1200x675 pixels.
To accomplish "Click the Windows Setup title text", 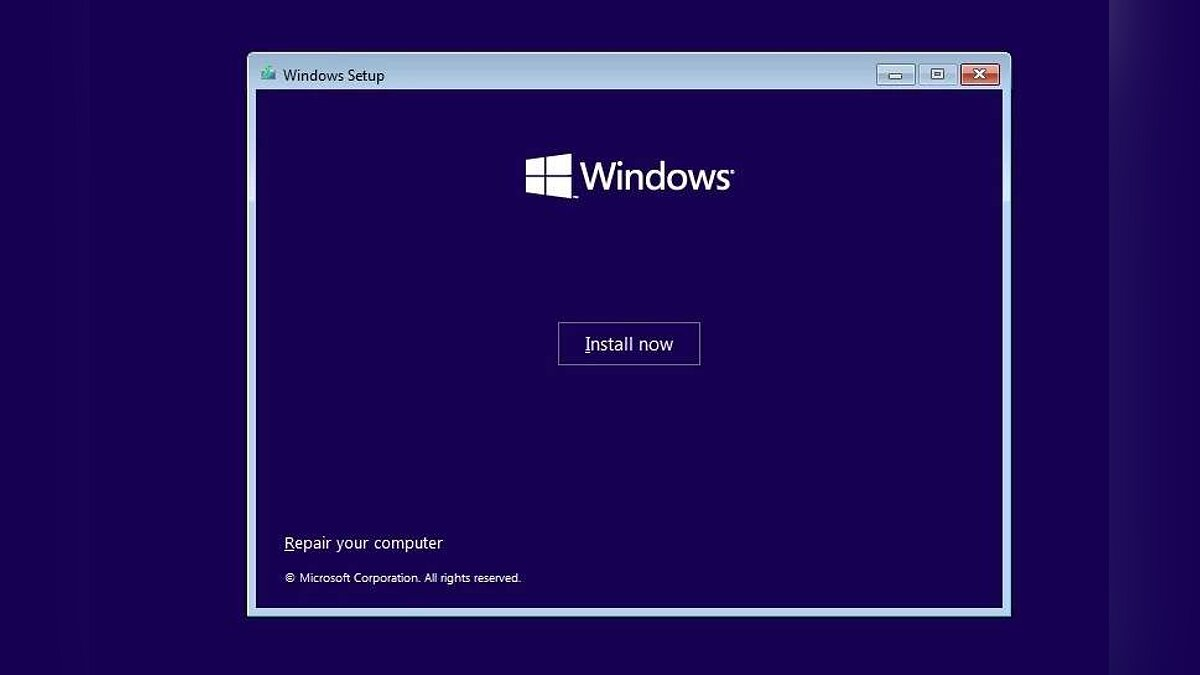I will (x=334, y=75).
